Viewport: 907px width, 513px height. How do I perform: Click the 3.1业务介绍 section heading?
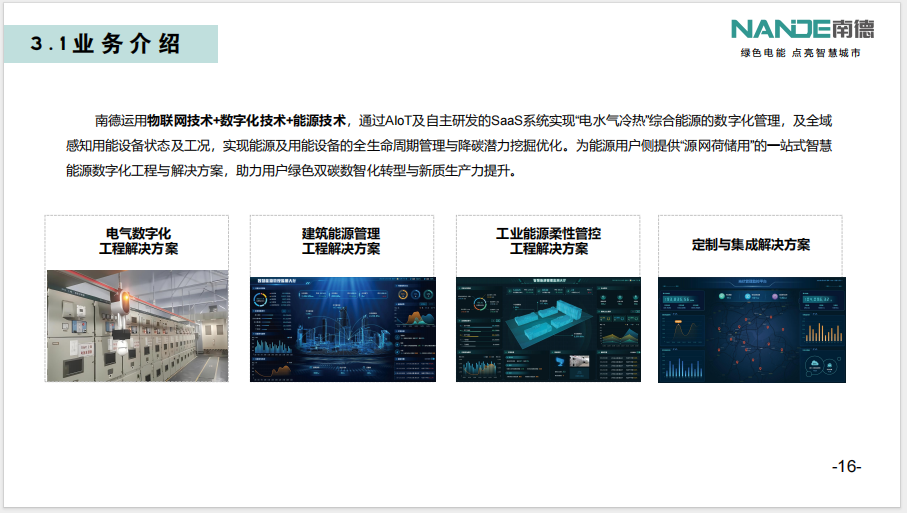[106, 43]
